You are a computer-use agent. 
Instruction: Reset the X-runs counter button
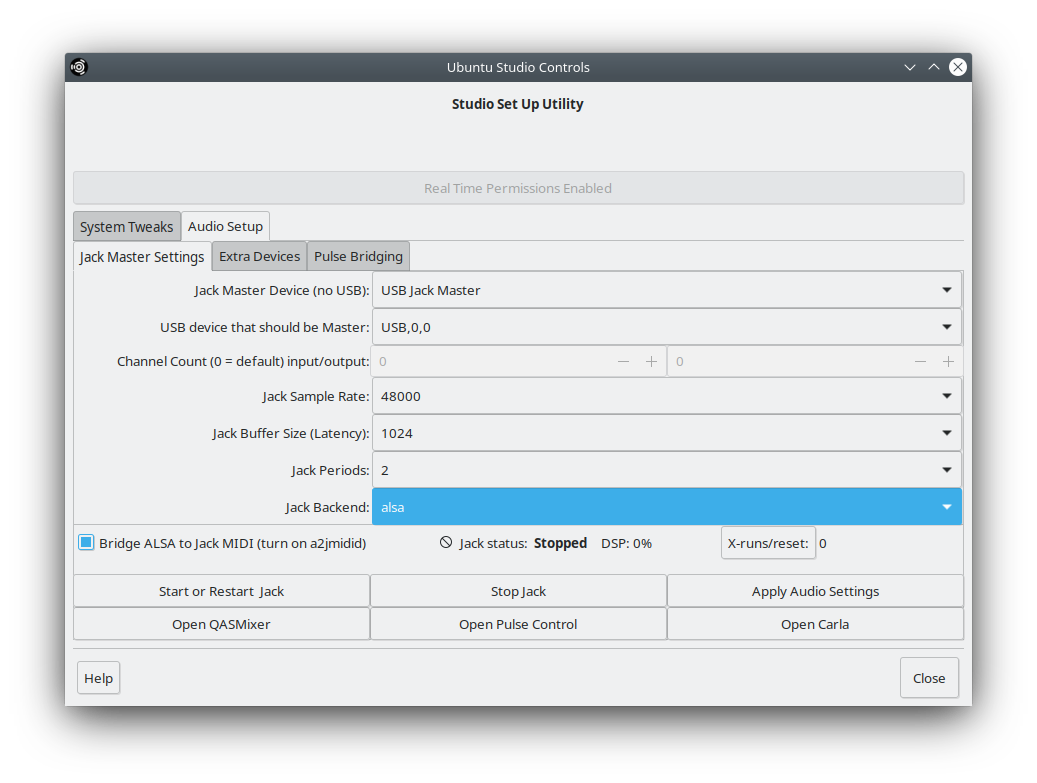click(767, 543)
